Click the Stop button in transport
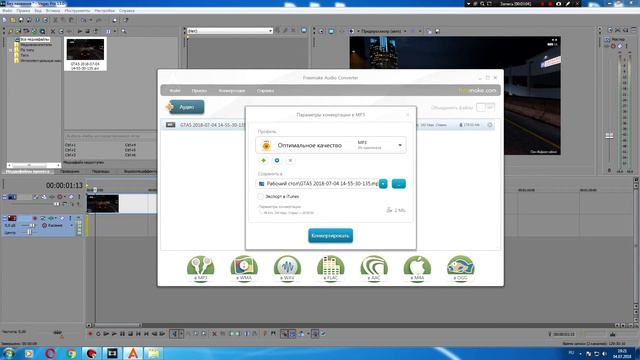Screen dimensions: 640x360 (x=130, y=334)
